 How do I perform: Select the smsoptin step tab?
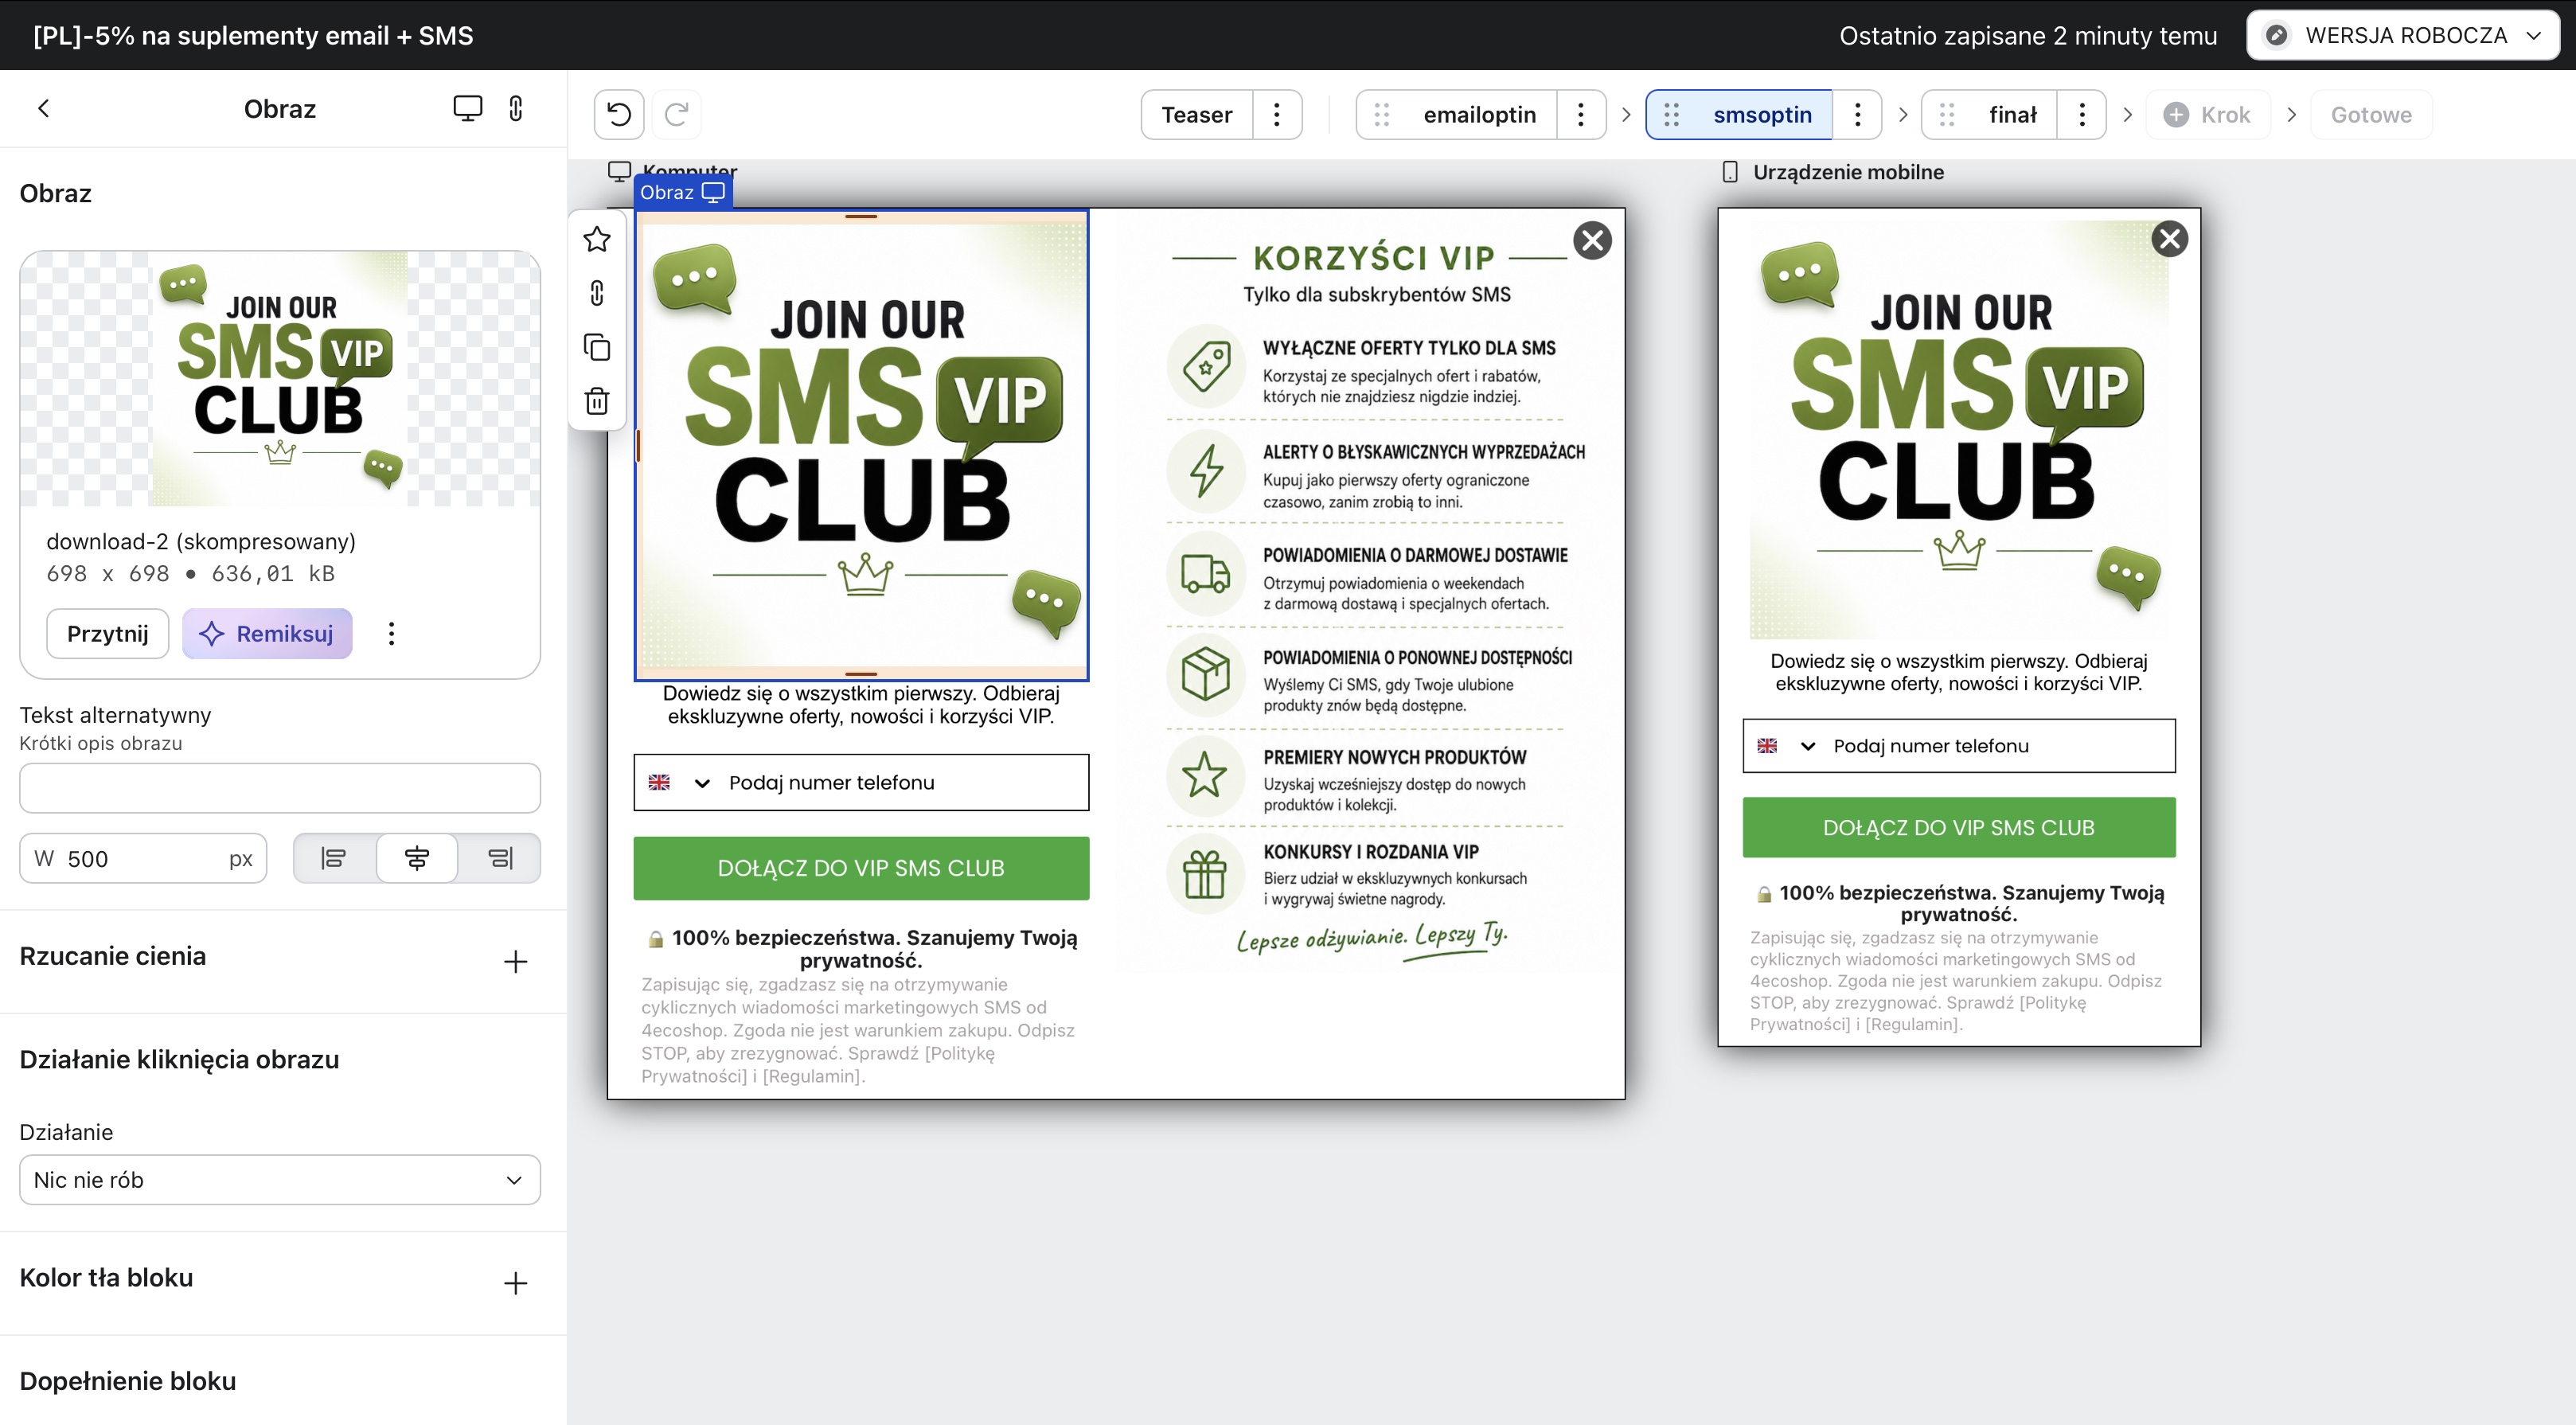click(x=1762, y=114)
